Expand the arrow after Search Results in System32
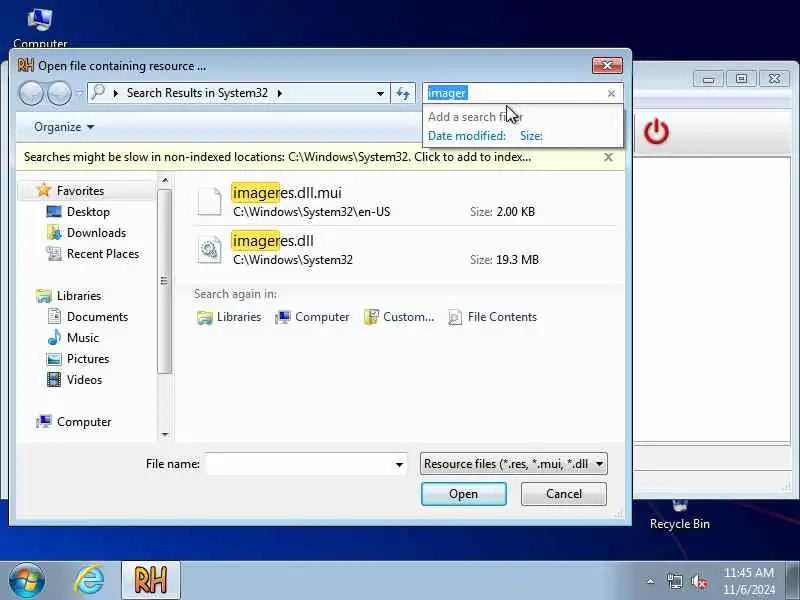 pyautogui.click(x=280, y=93)
